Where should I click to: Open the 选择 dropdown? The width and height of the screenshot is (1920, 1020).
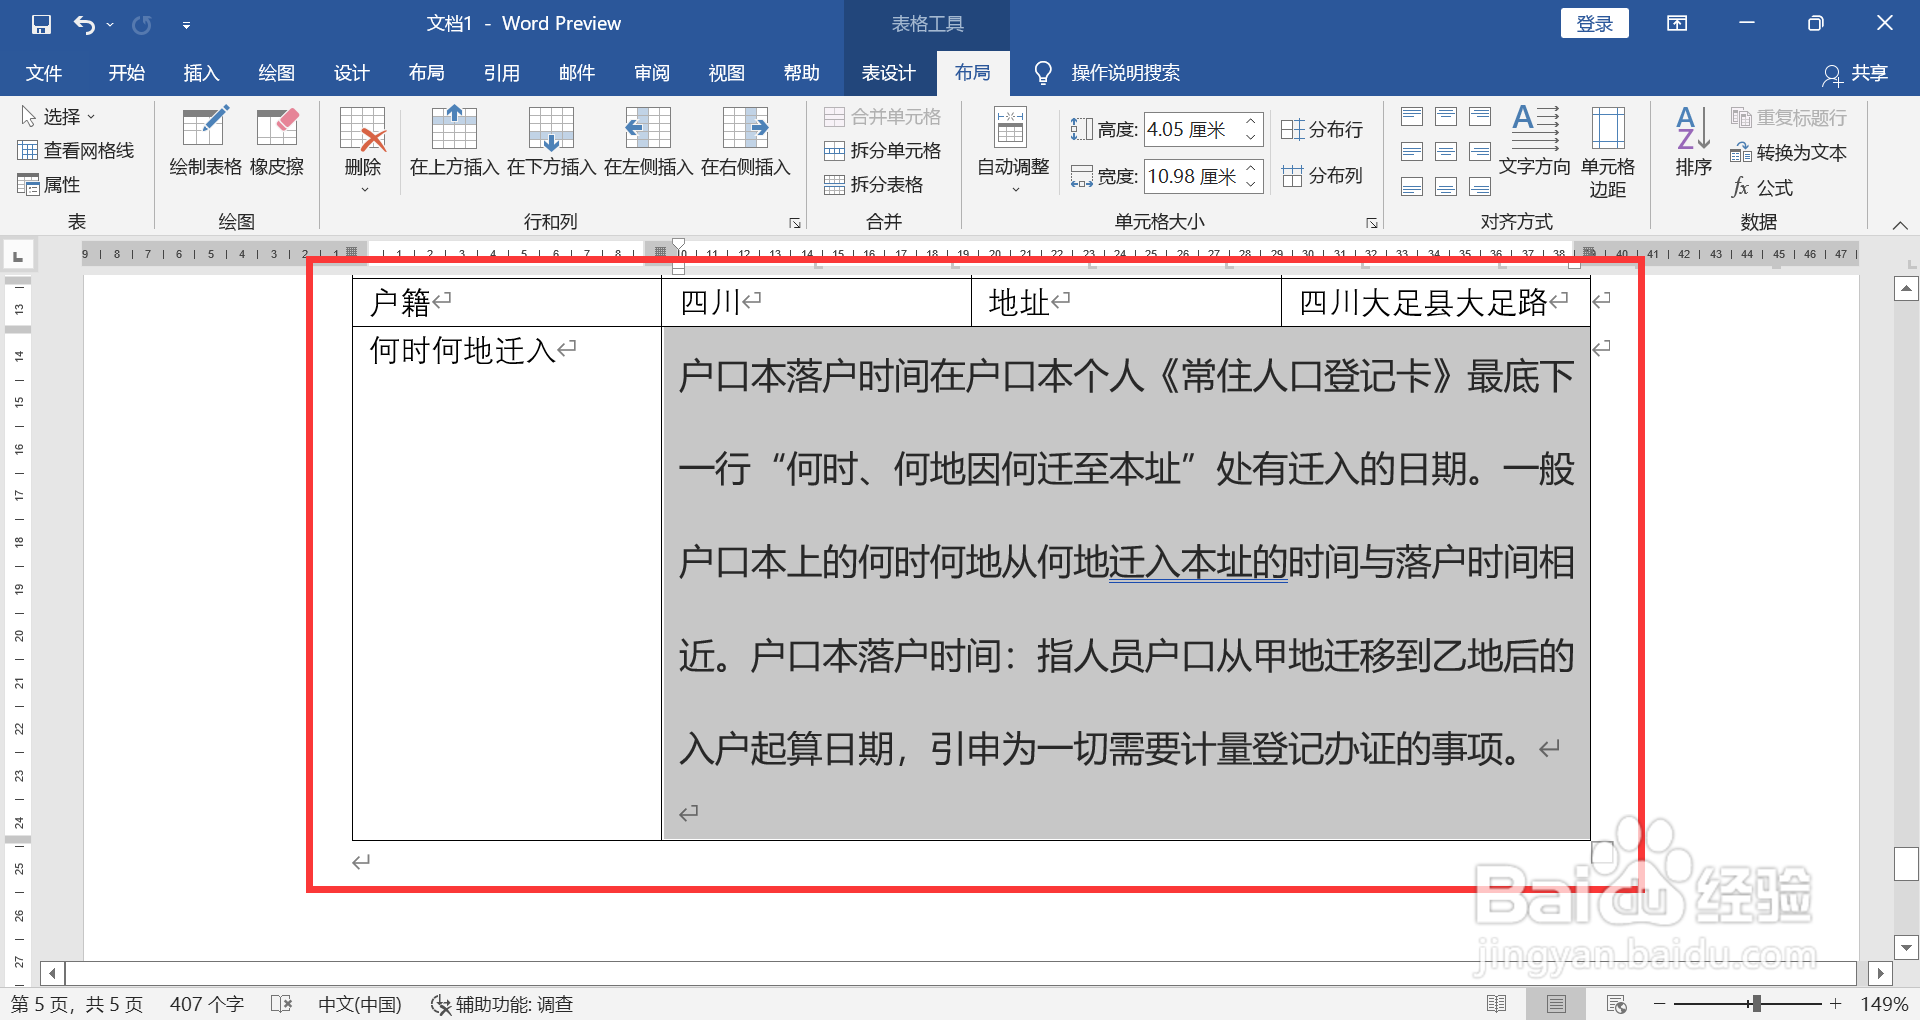pyautogui.click(x=58, y=117)
